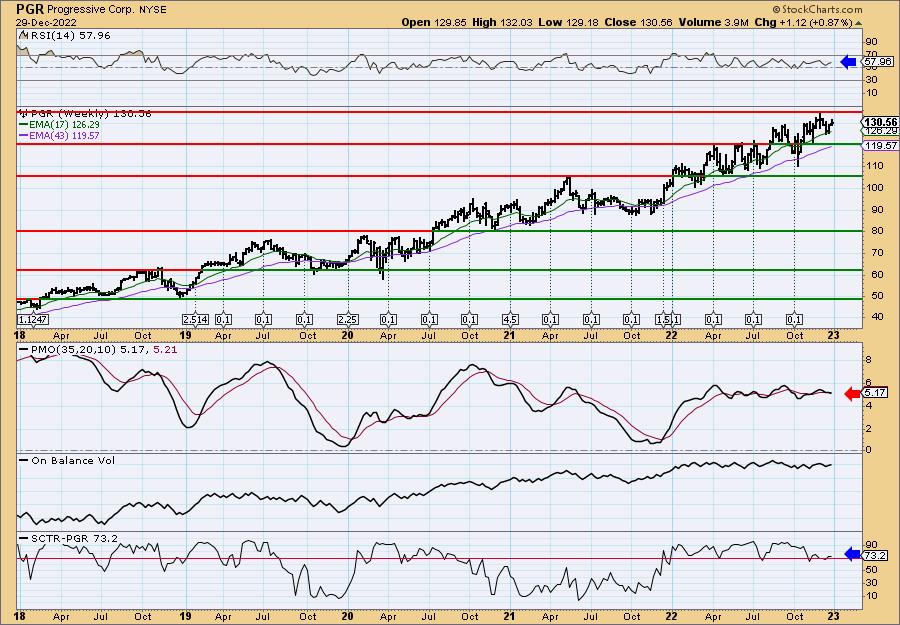Click the 0.1 dividend marker above Apr 2021
The image size is (900, 625).
pos(550,319)
